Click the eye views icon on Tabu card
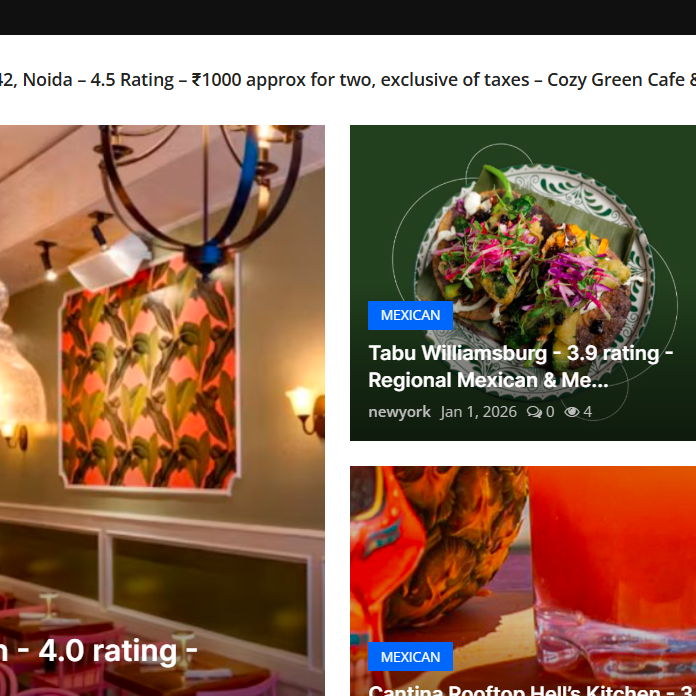 coord(572,412)
